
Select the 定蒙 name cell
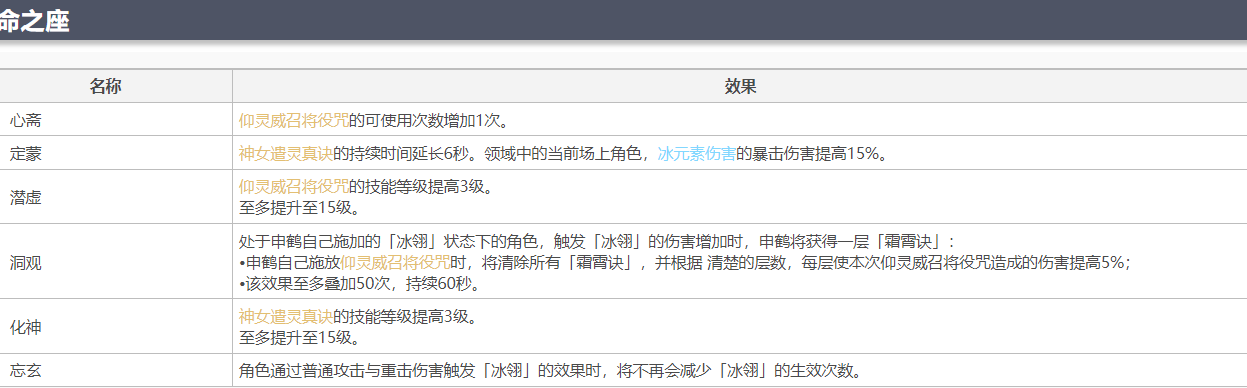[116, 153]
